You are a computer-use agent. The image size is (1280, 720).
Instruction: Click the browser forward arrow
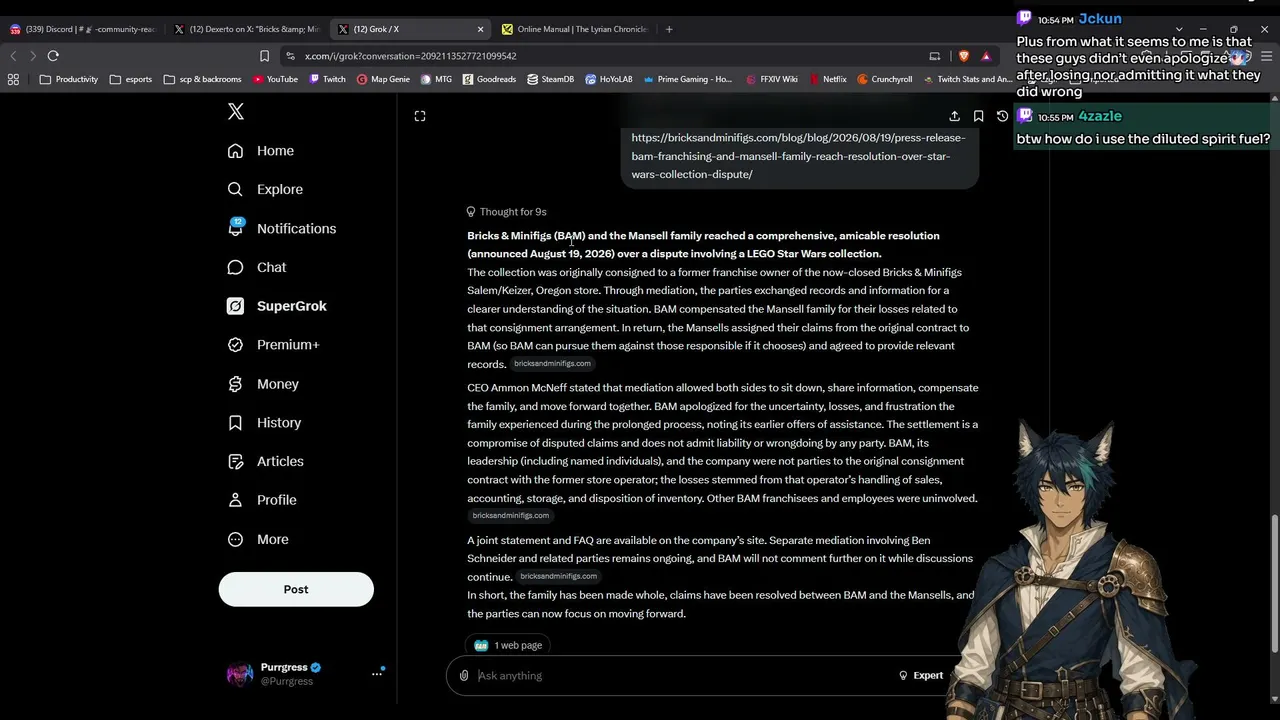point(32,56)
